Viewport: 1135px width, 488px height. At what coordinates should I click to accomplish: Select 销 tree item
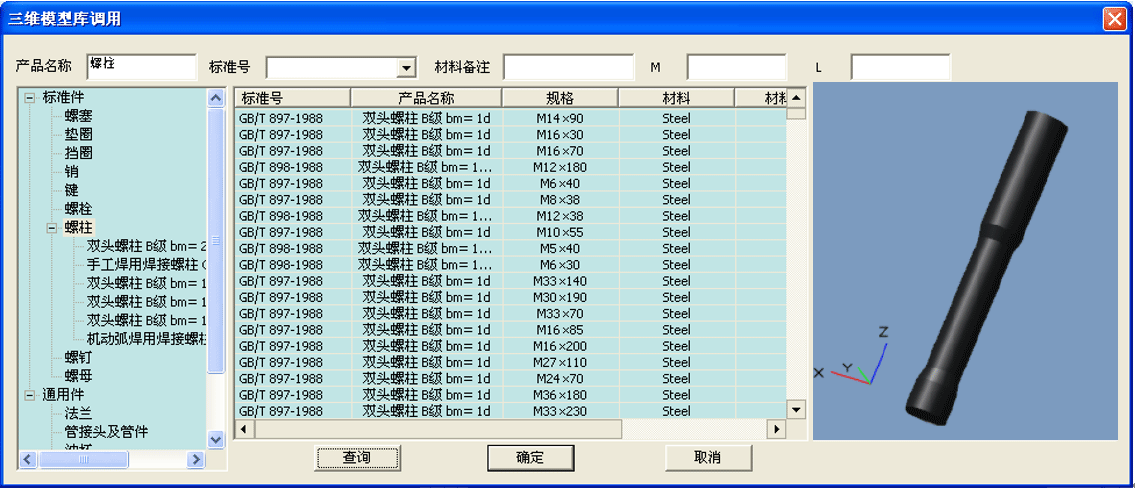[72, 172]
